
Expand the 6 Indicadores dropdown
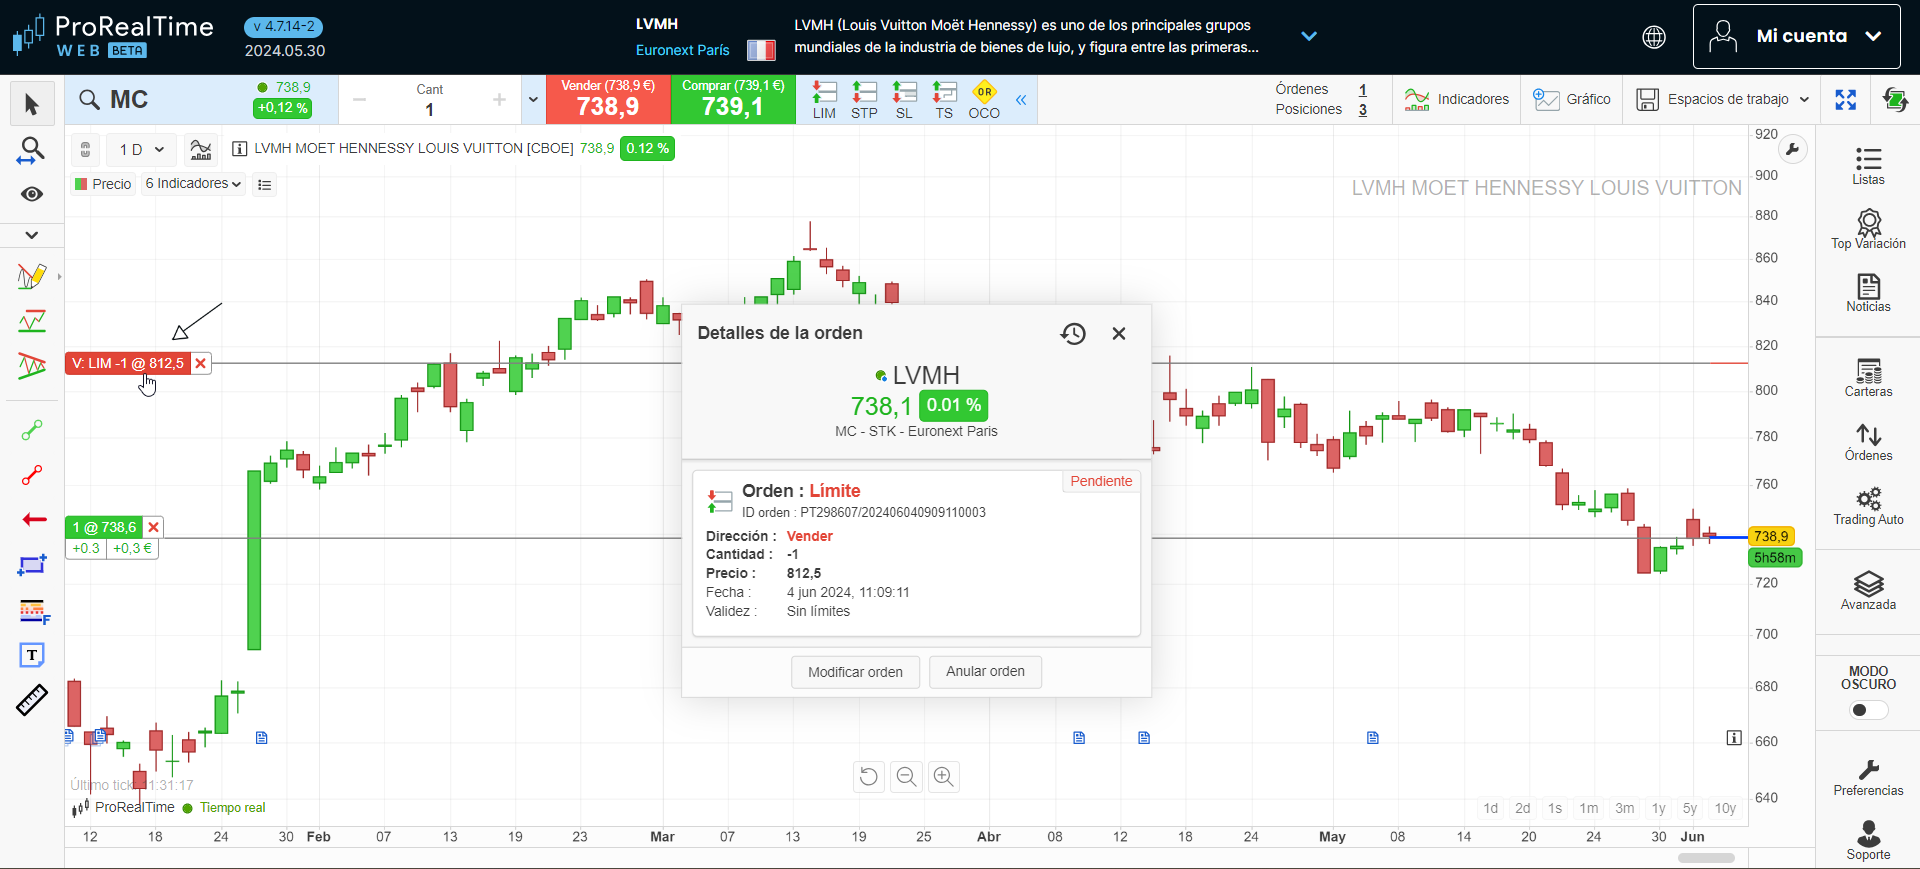click(x=193, y=184)
